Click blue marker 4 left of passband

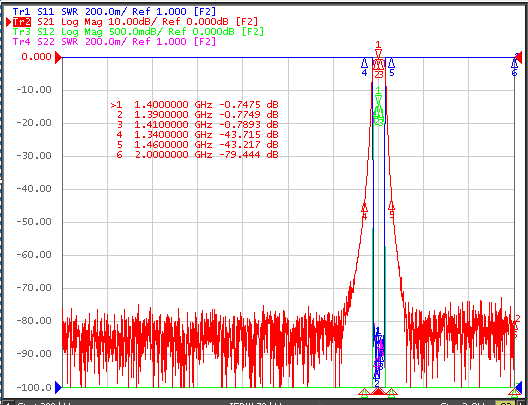pyautogui.click(x=364, y=67)
